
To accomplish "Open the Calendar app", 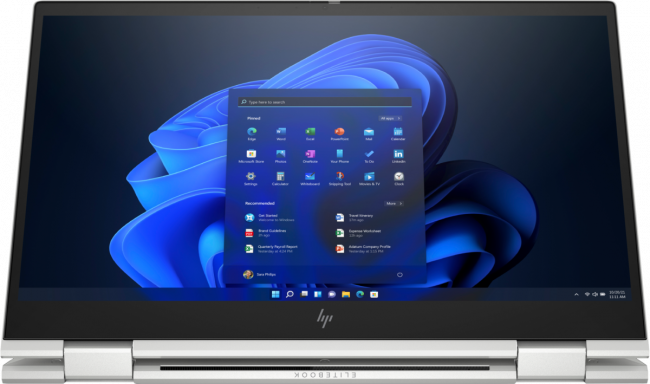I will [x=398, y=134].
